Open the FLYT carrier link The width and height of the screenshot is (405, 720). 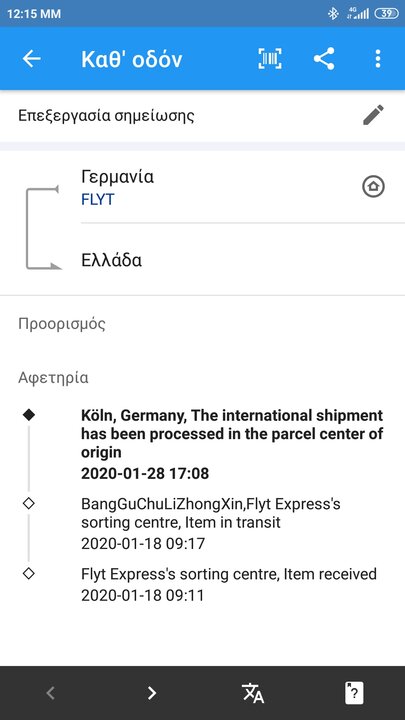[98, 200]
